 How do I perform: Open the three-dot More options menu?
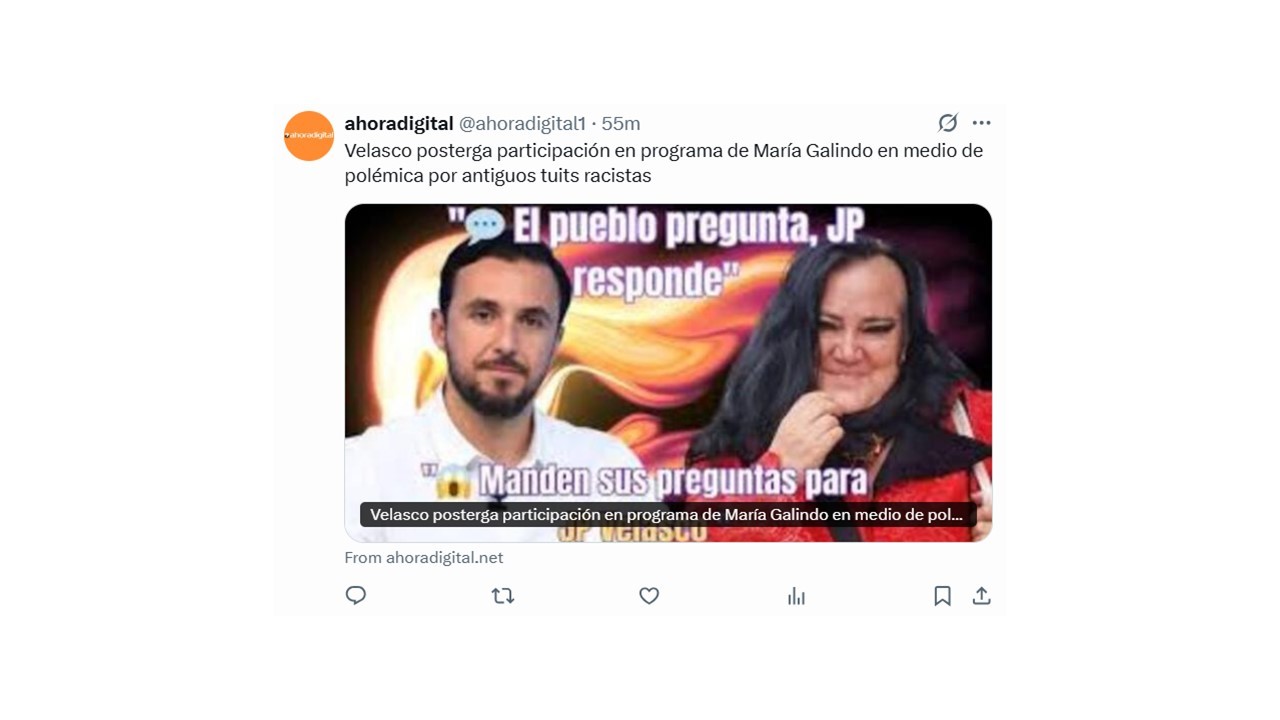pyautogui.click(x=981, y=123)
